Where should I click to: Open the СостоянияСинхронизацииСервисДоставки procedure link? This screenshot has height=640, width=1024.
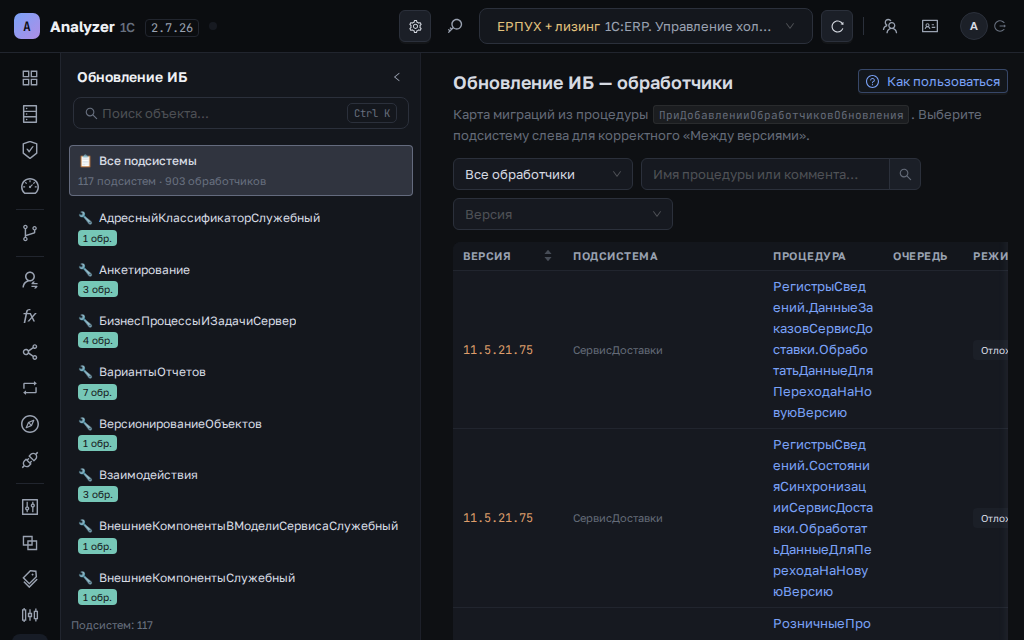(x=823, y=518)
